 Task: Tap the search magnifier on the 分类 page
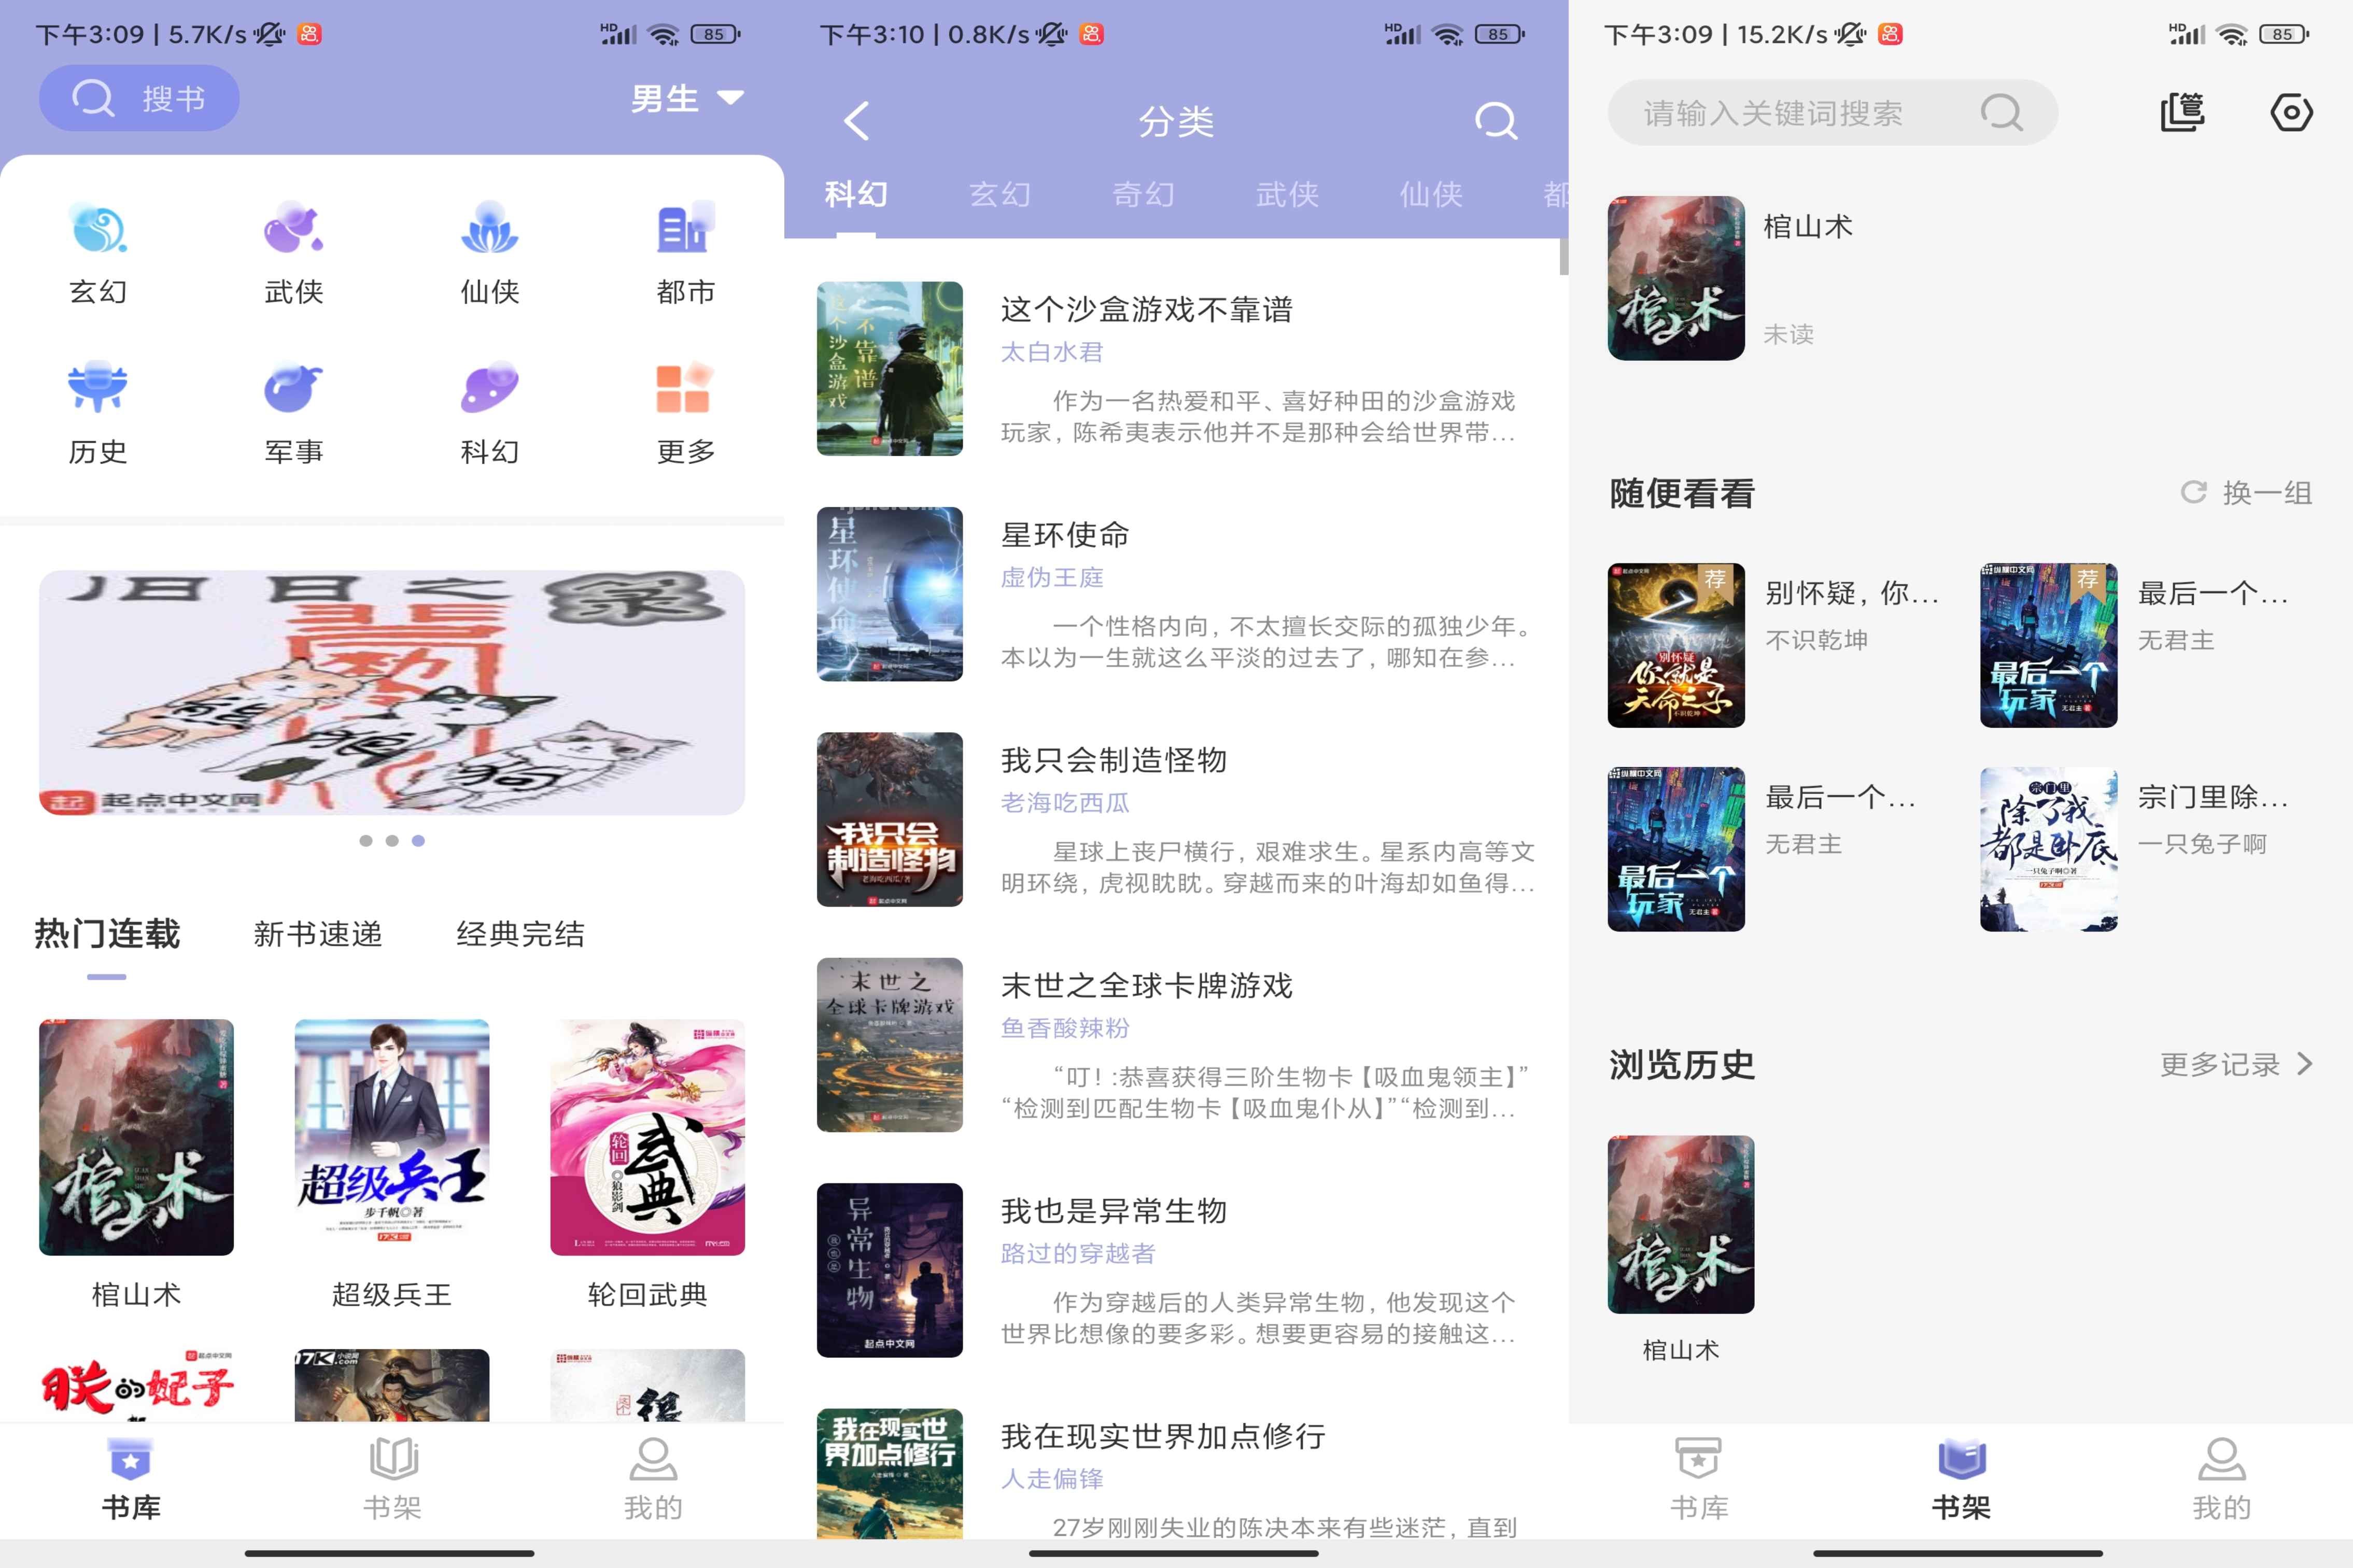pos(1495,121)
